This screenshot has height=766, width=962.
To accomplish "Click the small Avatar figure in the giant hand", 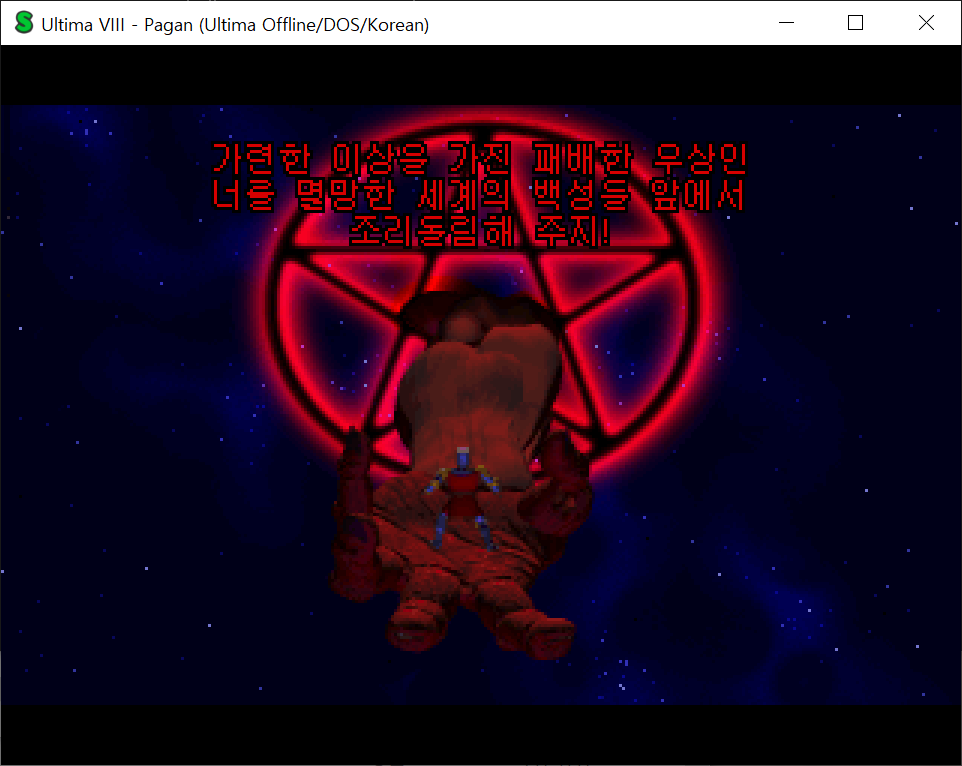I will 463,497.
